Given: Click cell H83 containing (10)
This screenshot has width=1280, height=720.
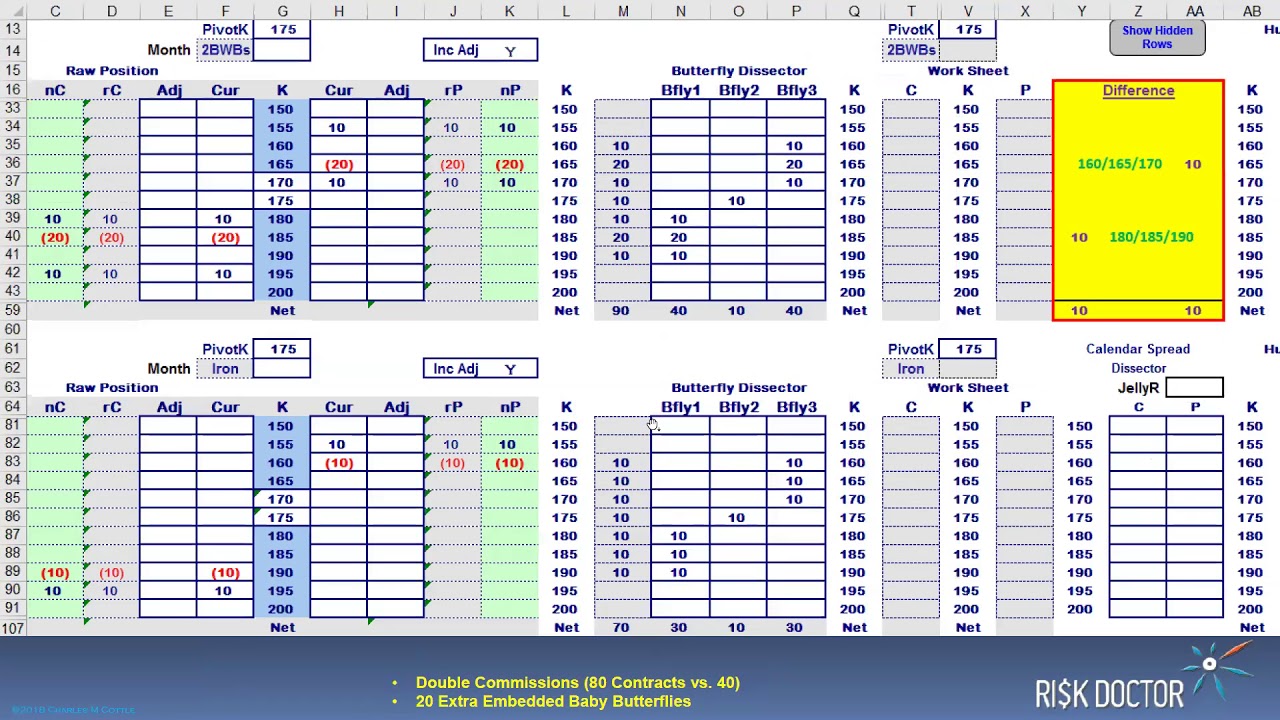Looking at the screenshot, I should point(339,463).
